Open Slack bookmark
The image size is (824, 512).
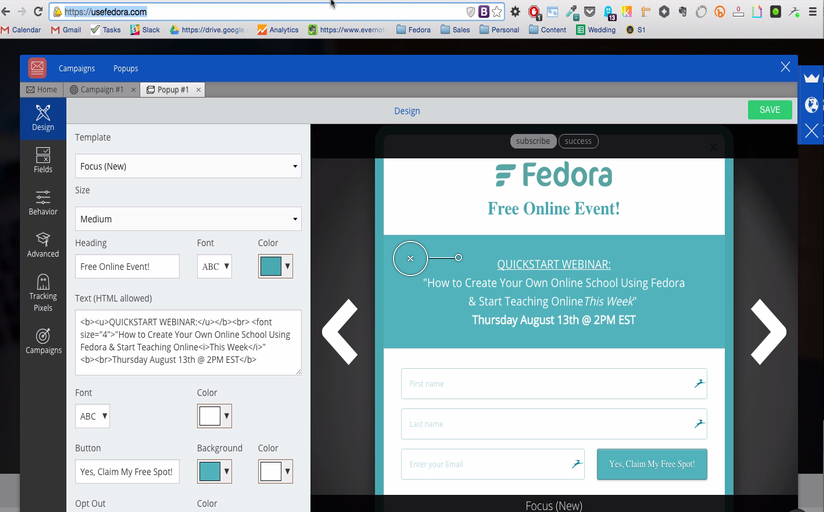[145, 30]
